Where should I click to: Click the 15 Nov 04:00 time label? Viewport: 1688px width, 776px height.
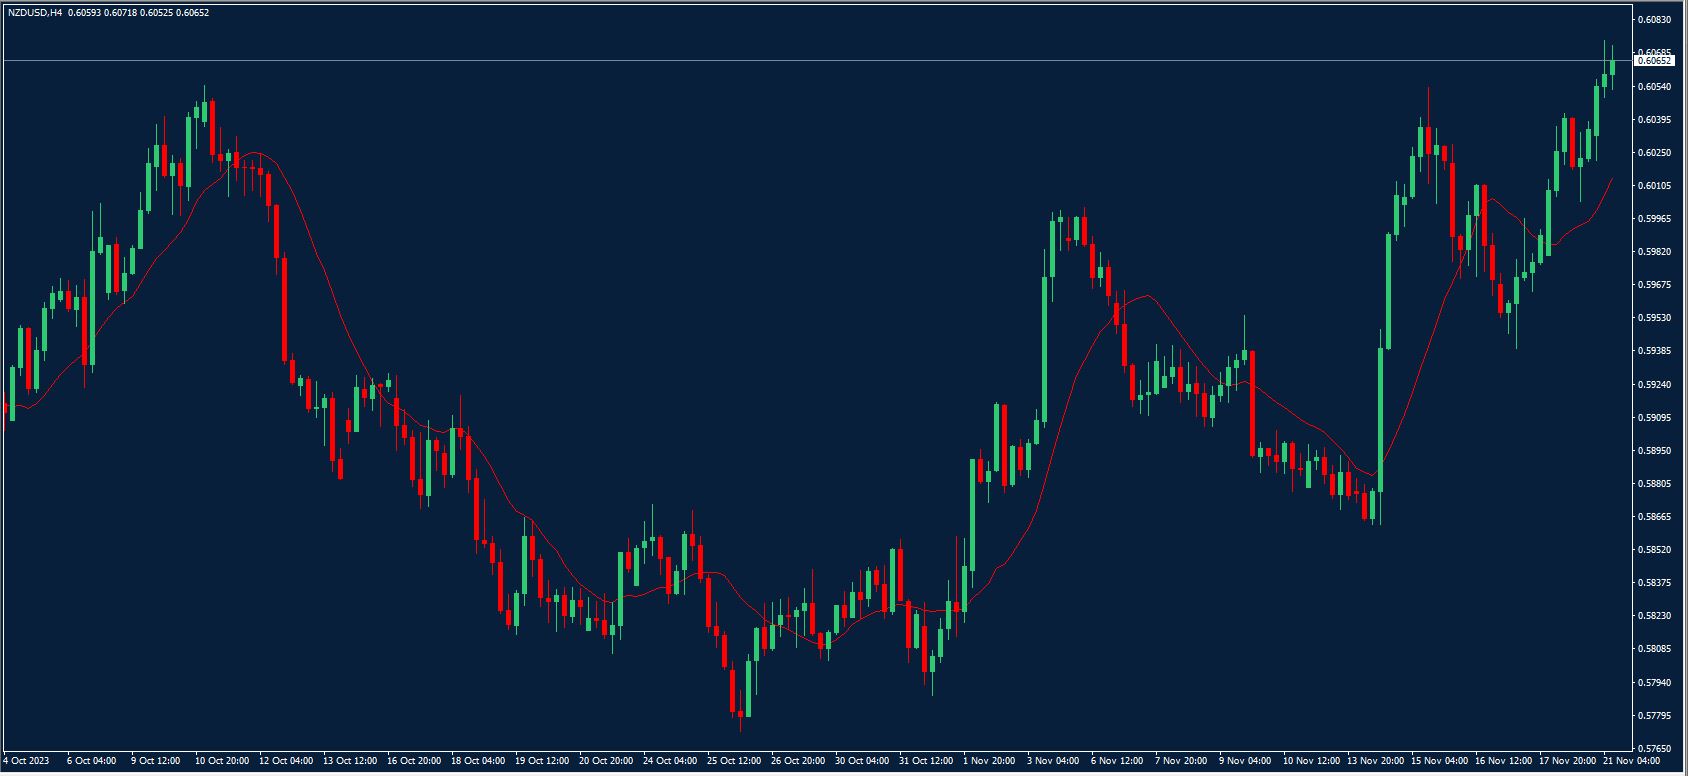click(1438, 761)
